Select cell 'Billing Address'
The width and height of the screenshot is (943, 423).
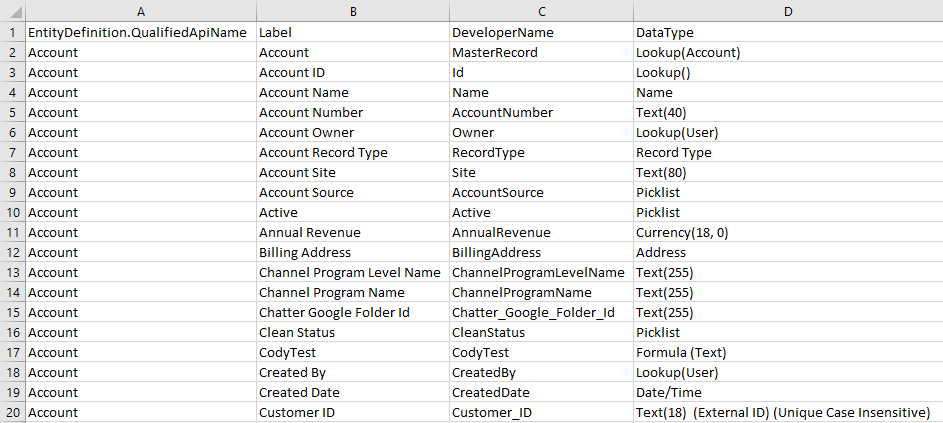click(353, 252)
